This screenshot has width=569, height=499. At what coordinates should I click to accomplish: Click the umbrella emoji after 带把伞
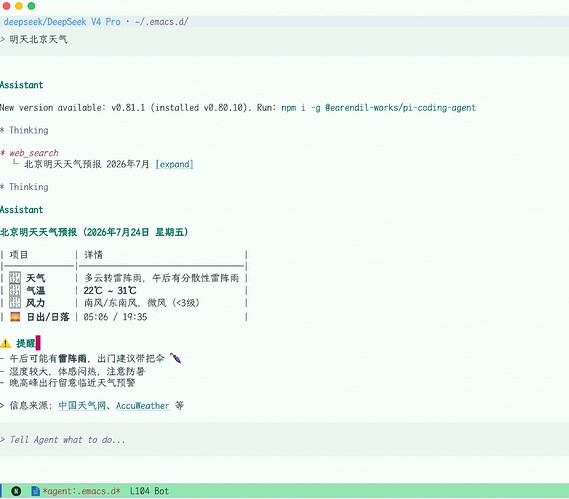pyautogui.click(x=175, y=359)
